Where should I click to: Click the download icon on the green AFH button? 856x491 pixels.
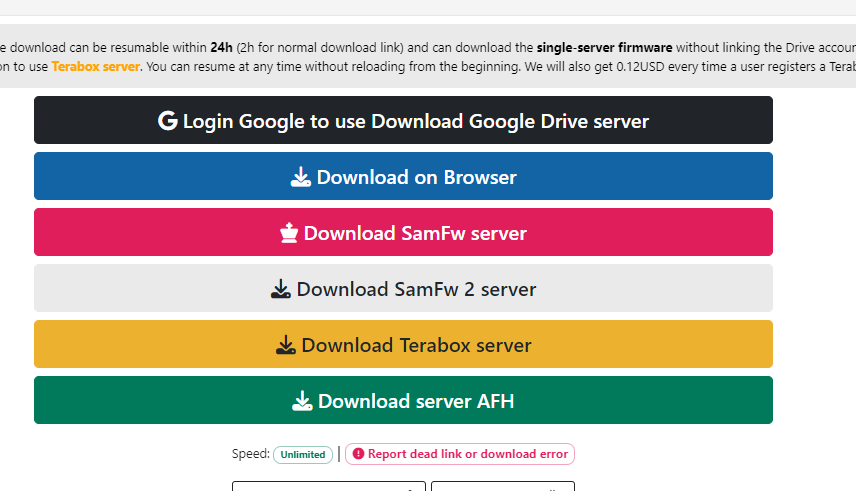pyautogui.click(x=302, y=401)
